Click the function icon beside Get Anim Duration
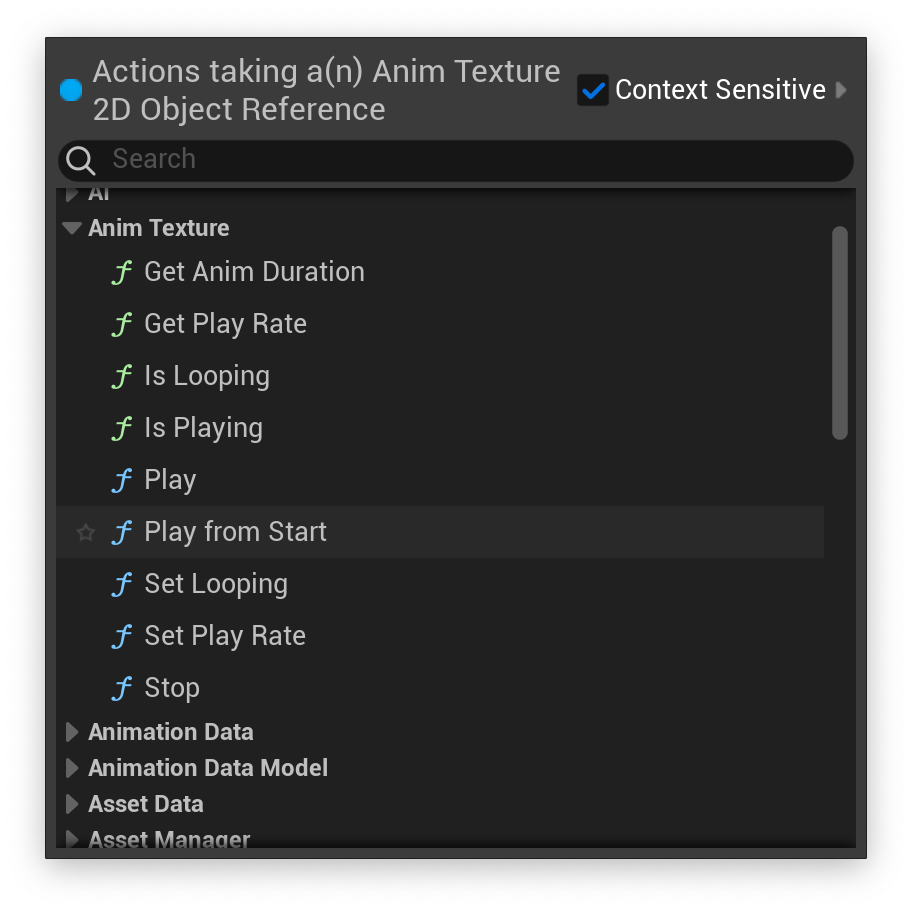Image resolution: width=912 pixels, height=912 pixels. (x=122, y=272)
